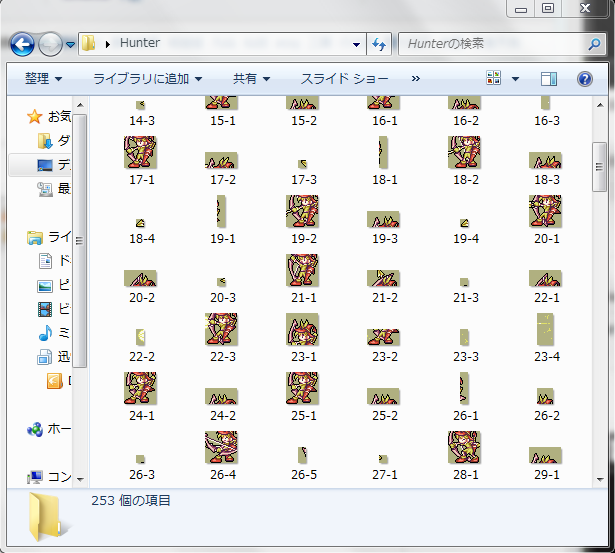Select thumbnail 17-1 hunter sprite

[x=140, y=152]
